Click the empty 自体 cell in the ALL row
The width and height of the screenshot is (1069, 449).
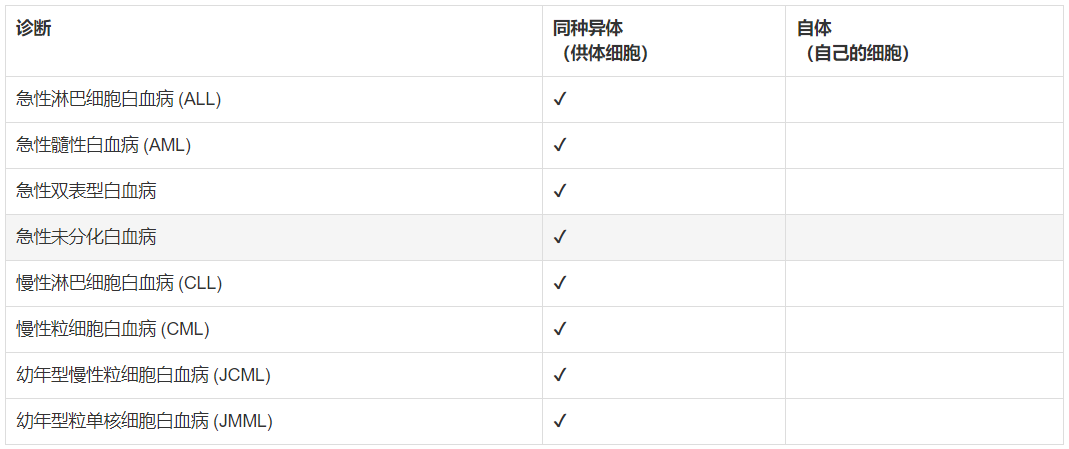(x=923, y=99)
